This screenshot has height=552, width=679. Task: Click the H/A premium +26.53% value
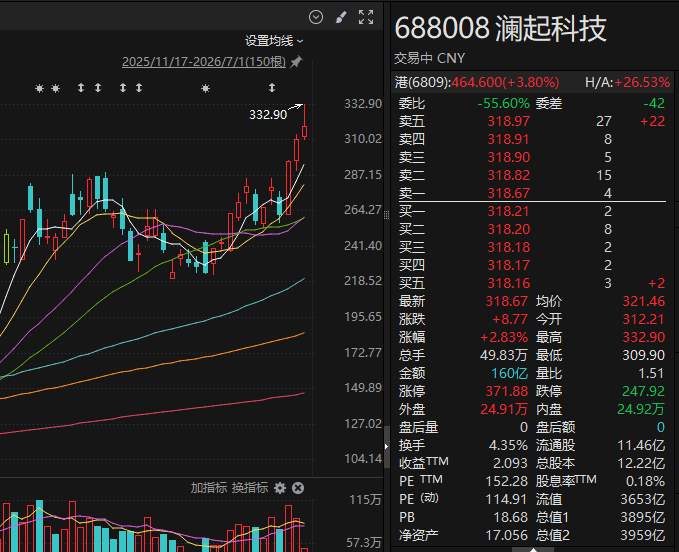[642, 82]
